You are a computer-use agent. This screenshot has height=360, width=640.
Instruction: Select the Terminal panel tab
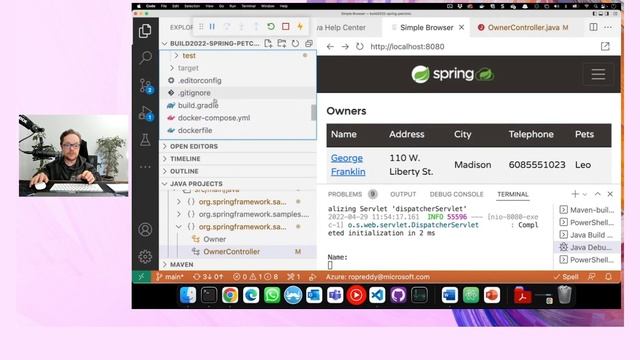pyautogui.click(x=513, y=194)
